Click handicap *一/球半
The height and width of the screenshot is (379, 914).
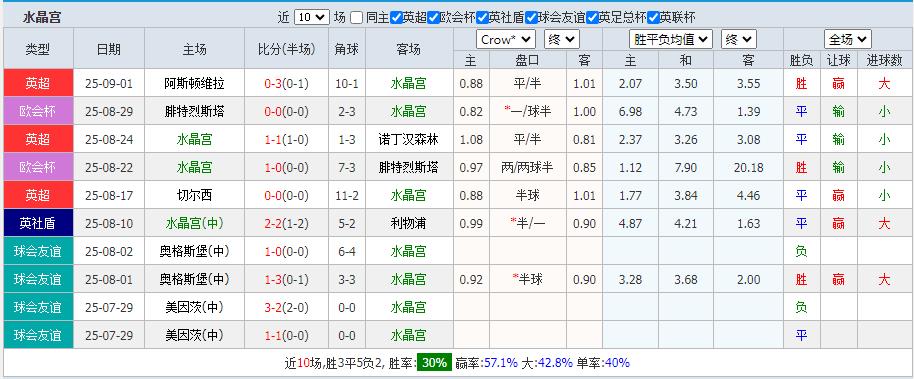[528, 111]
